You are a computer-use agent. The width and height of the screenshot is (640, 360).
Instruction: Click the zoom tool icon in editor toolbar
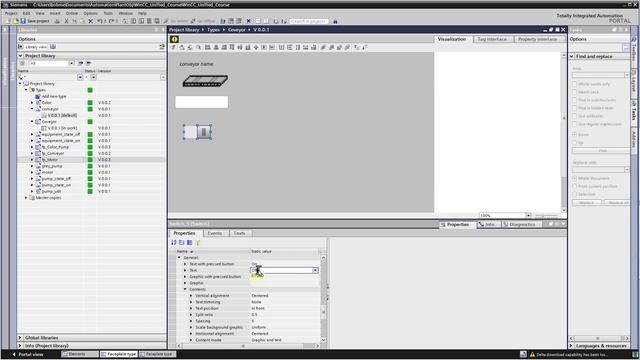(x=199, y=47)
